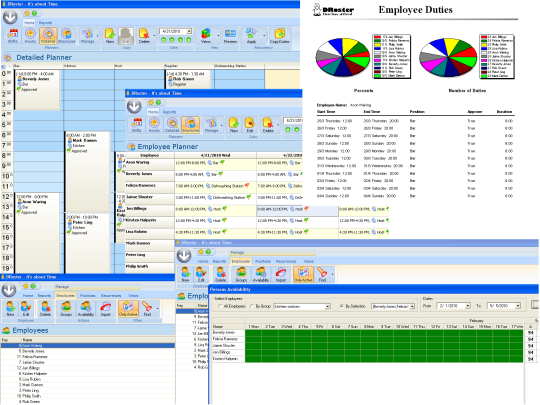
Task: Click Number of Duties pie chart in report
Action: pos(448,58)
